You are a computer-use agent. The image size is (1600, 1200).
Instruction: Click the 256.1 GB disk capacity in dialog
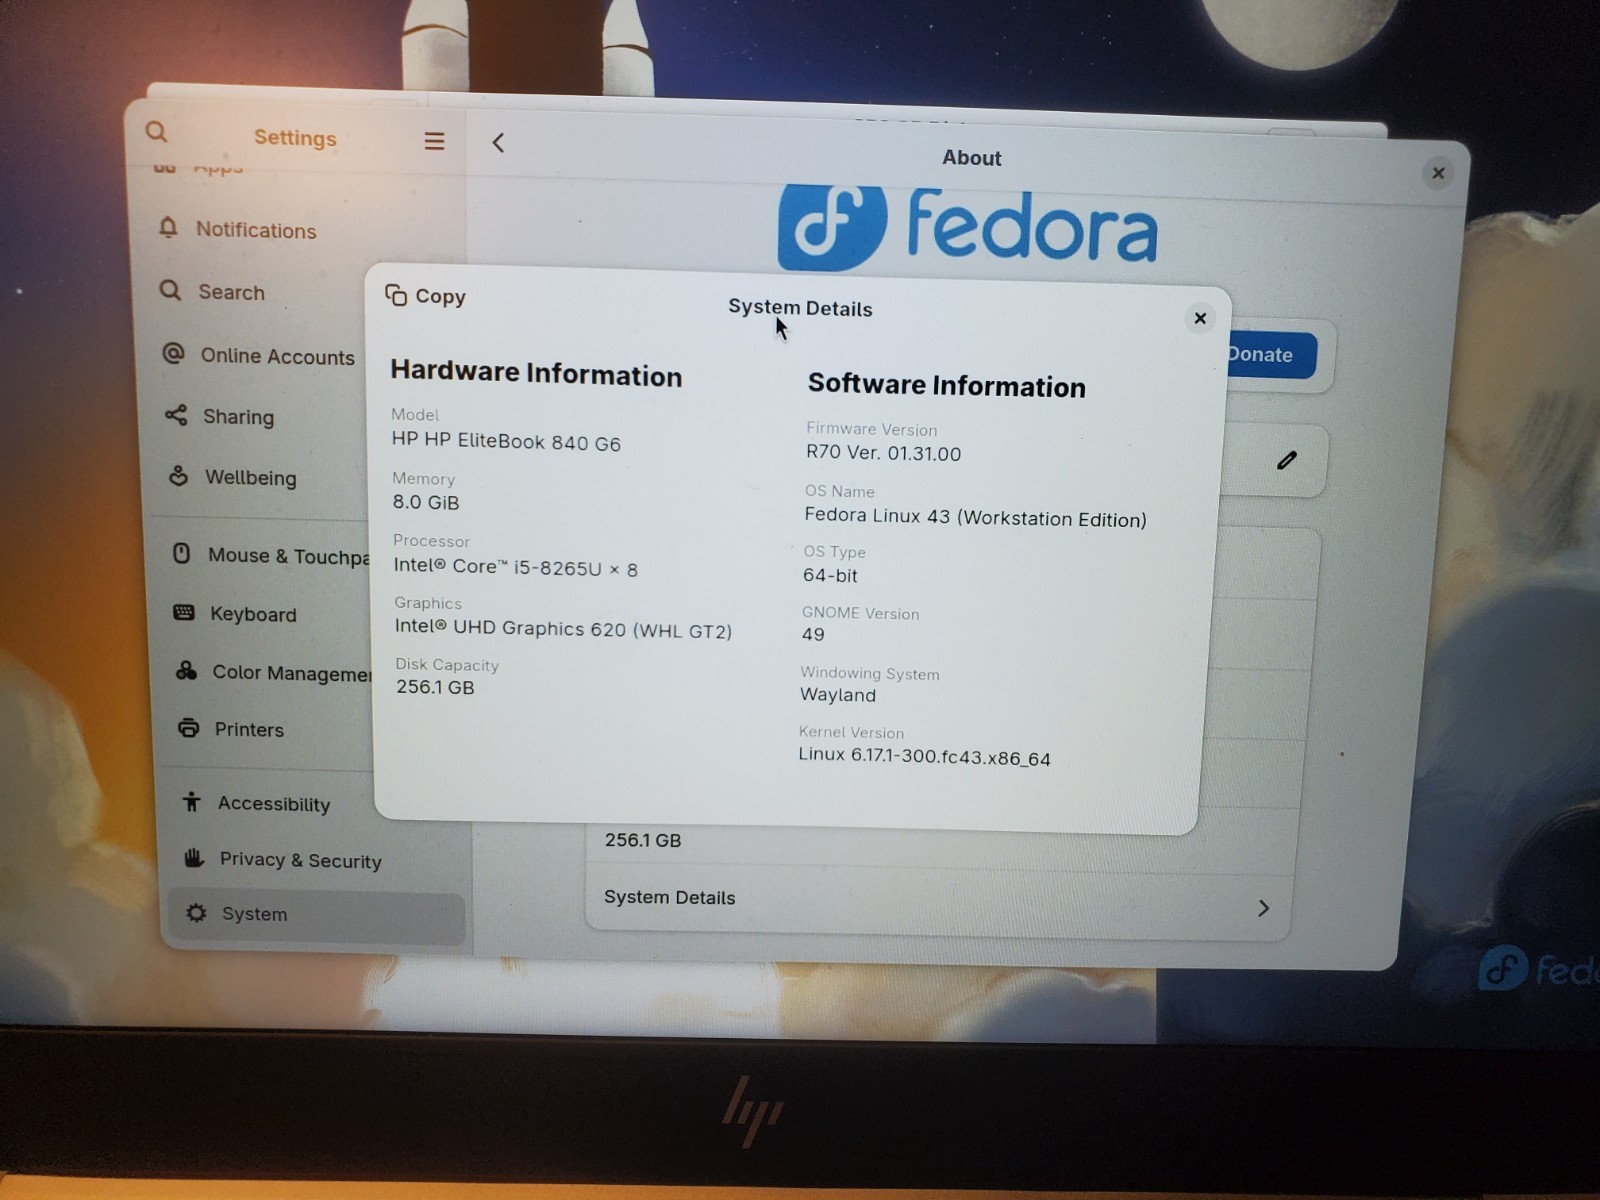click(435, 687)
